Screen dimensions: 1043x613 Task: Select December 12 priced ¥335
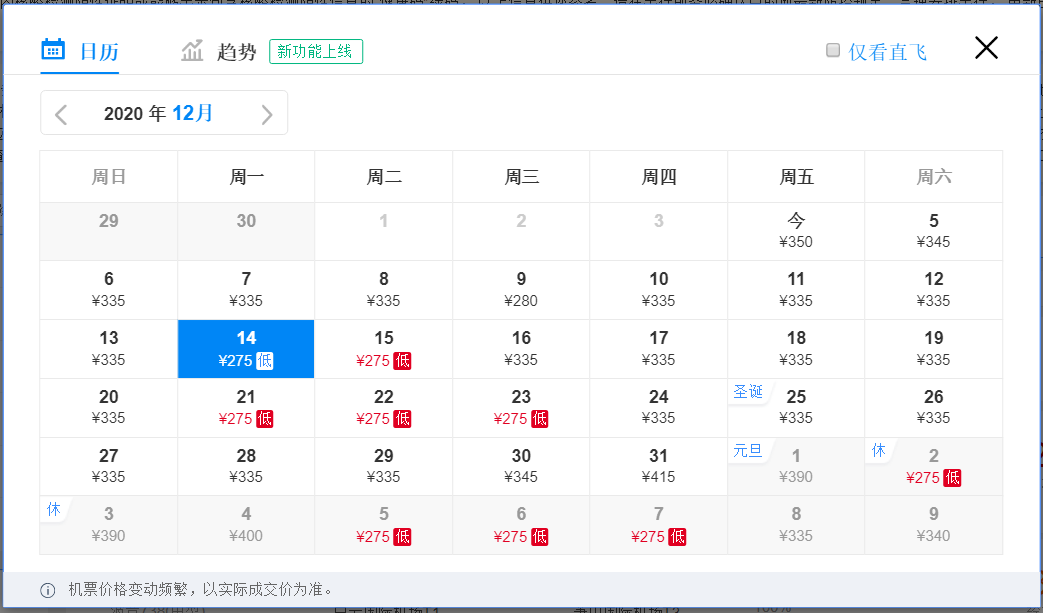tap(934, 290)
